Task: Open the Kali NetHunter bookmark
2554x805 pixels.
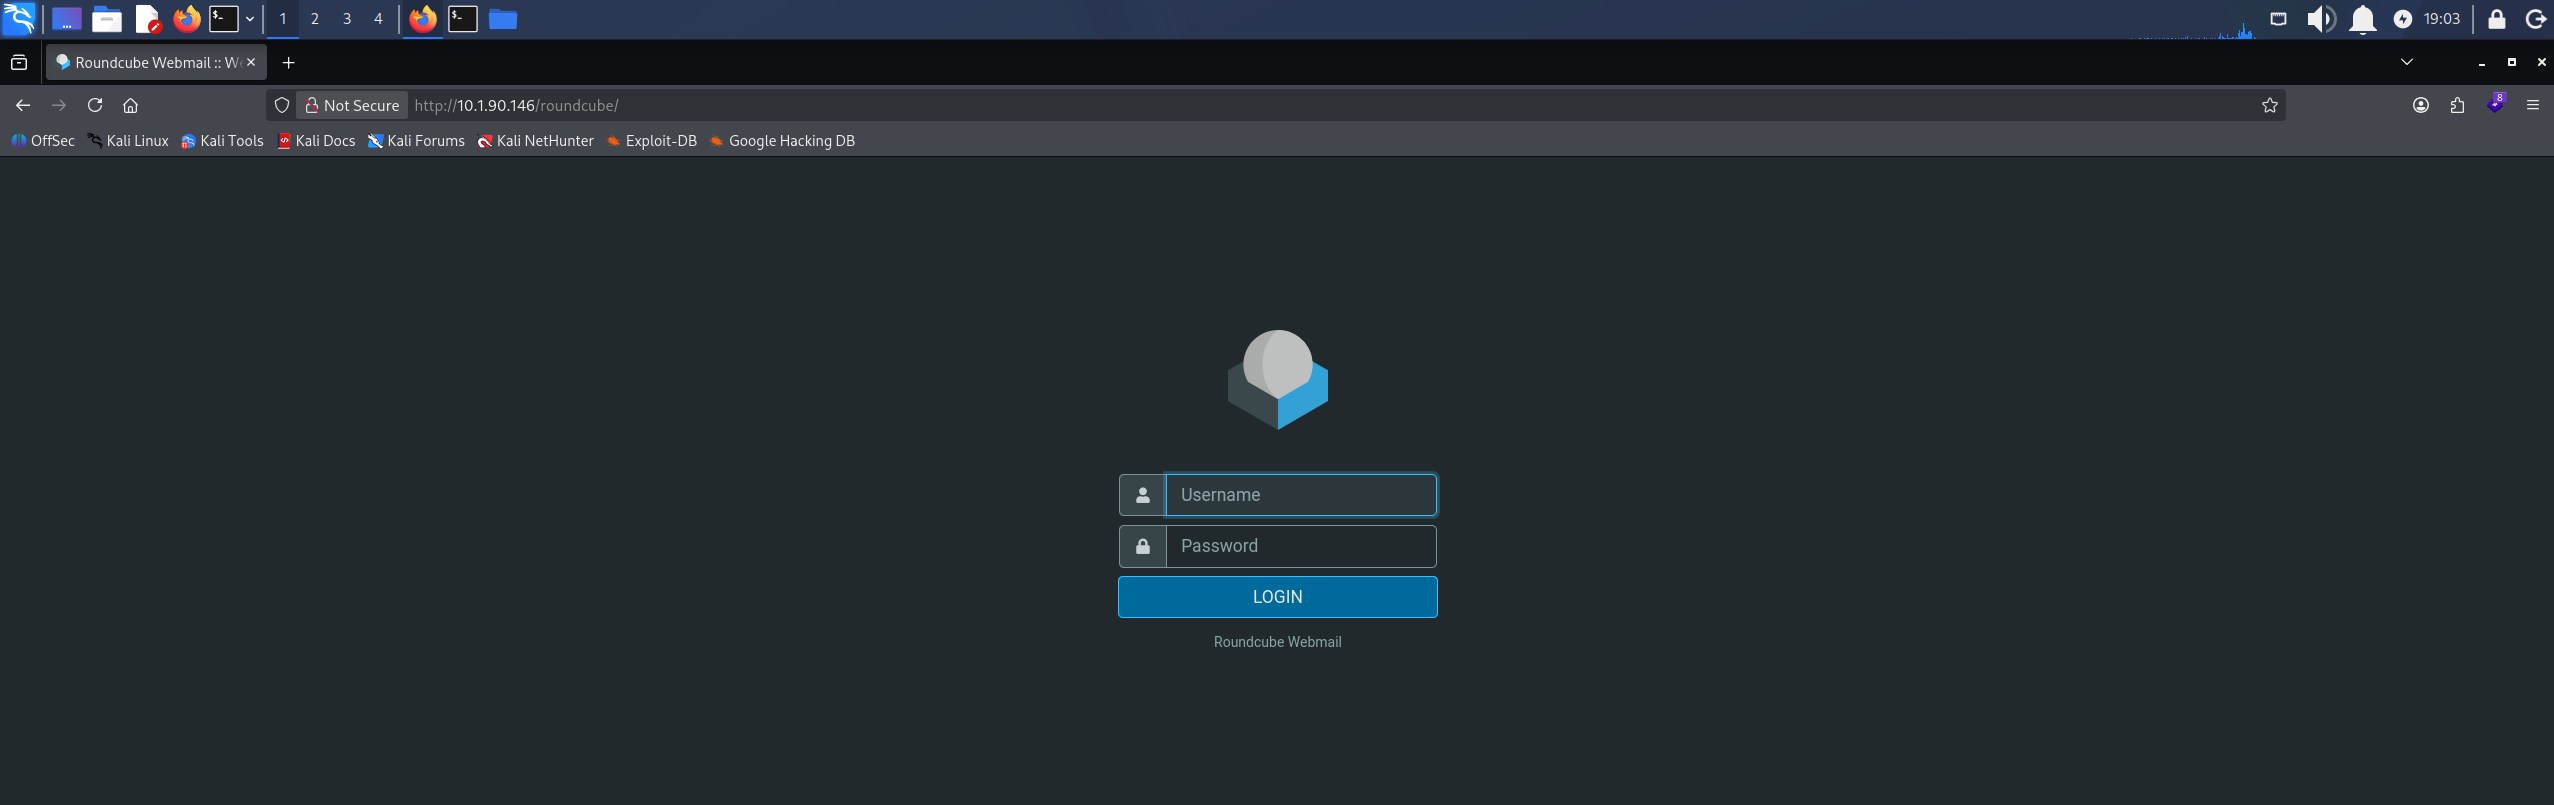Action: click(536, 141)
